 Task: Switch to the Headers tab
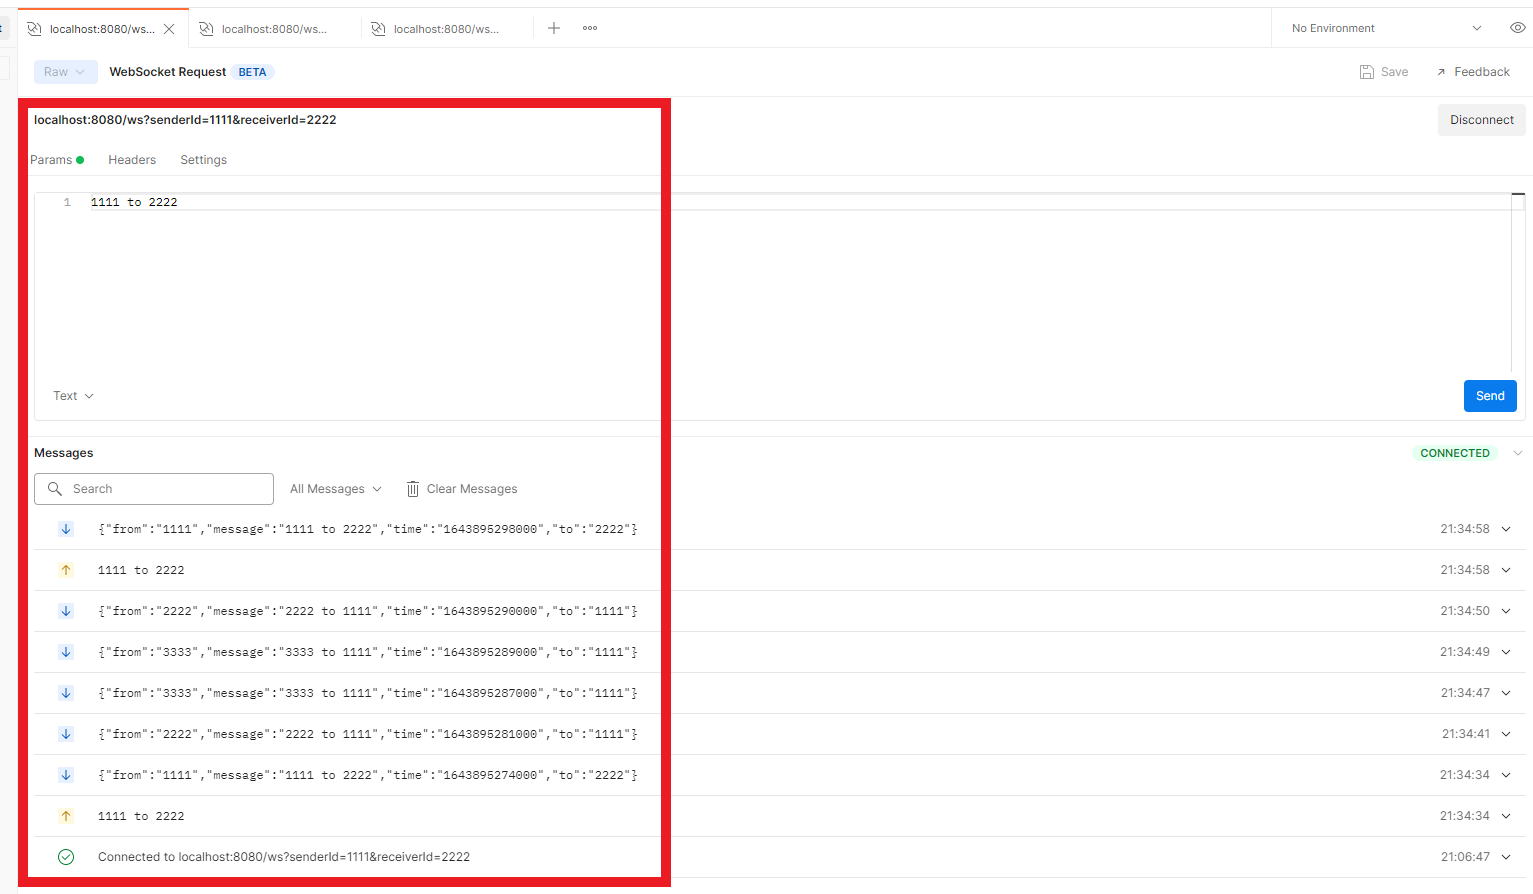[x=132, y=160]
